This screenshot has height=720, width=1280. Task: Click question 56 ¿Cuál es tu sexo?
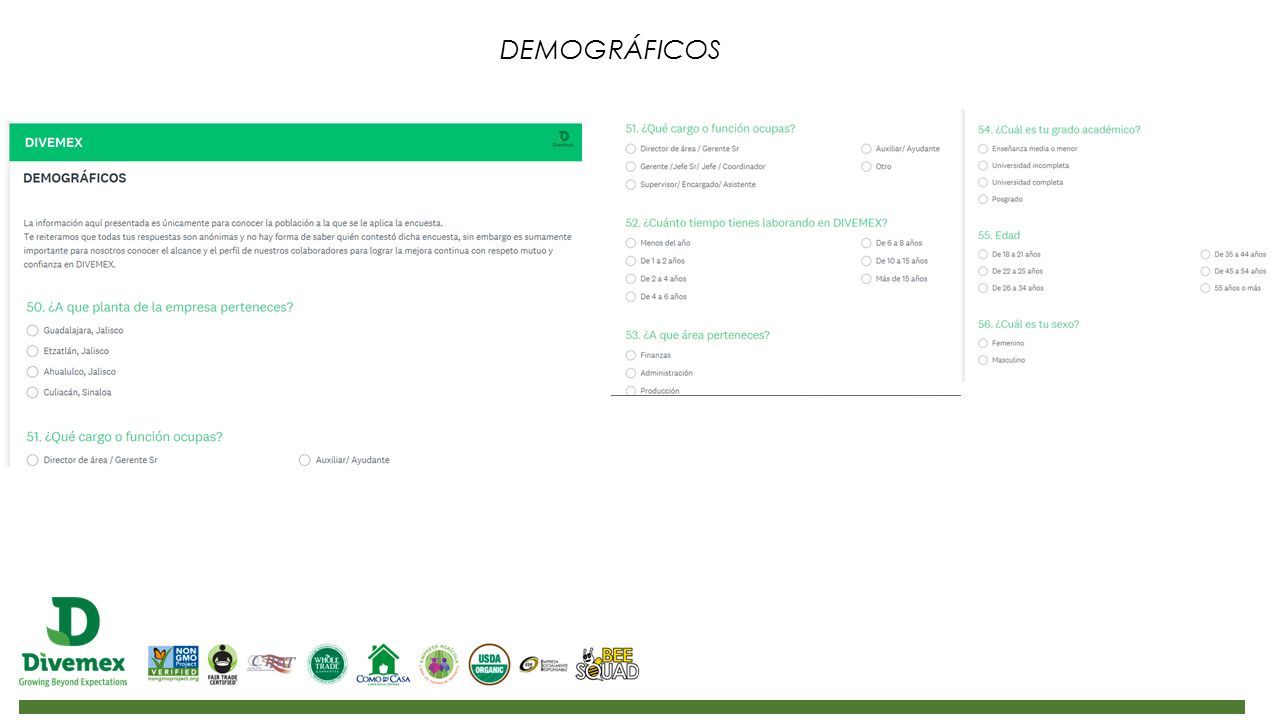point(1028,324)
